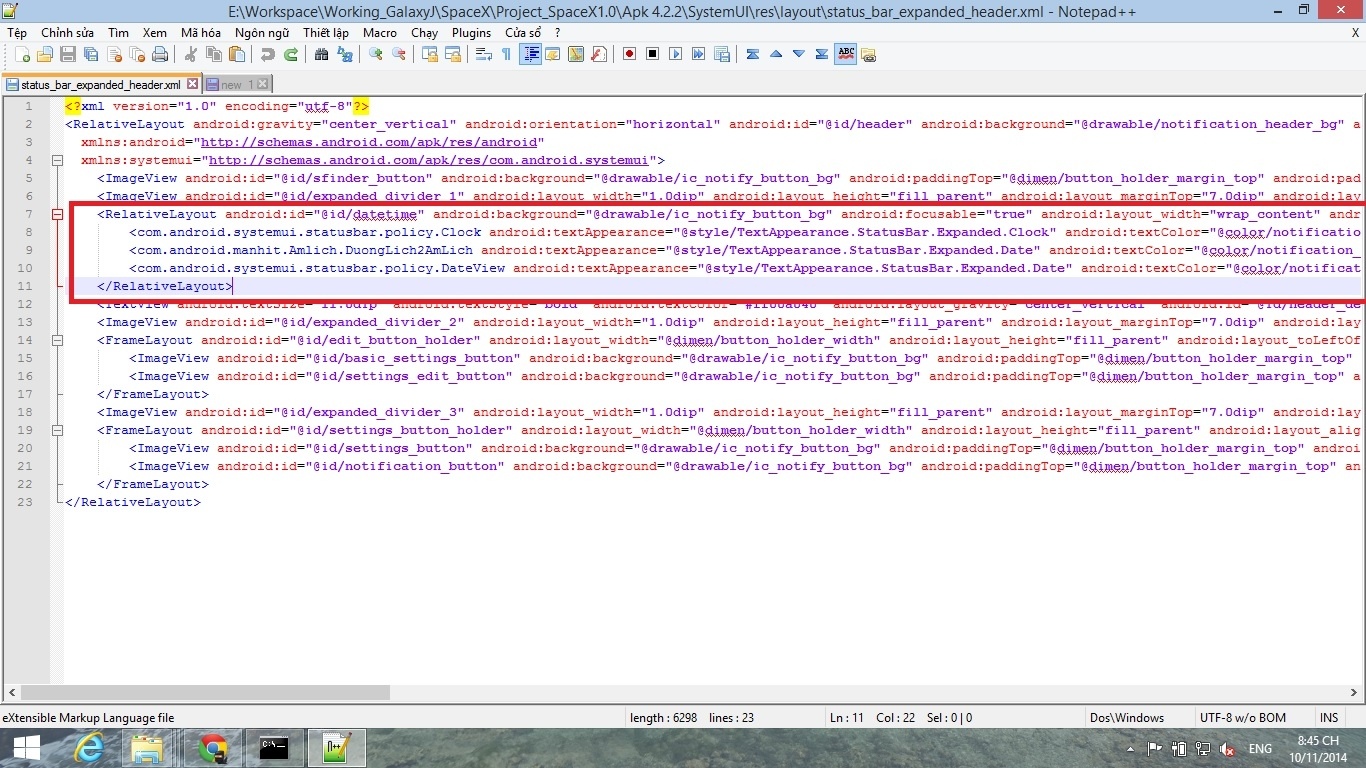Toggle synchronize horizontal scrolling icon
This screenshot has width=1366, height=768.
click(453, 54)
